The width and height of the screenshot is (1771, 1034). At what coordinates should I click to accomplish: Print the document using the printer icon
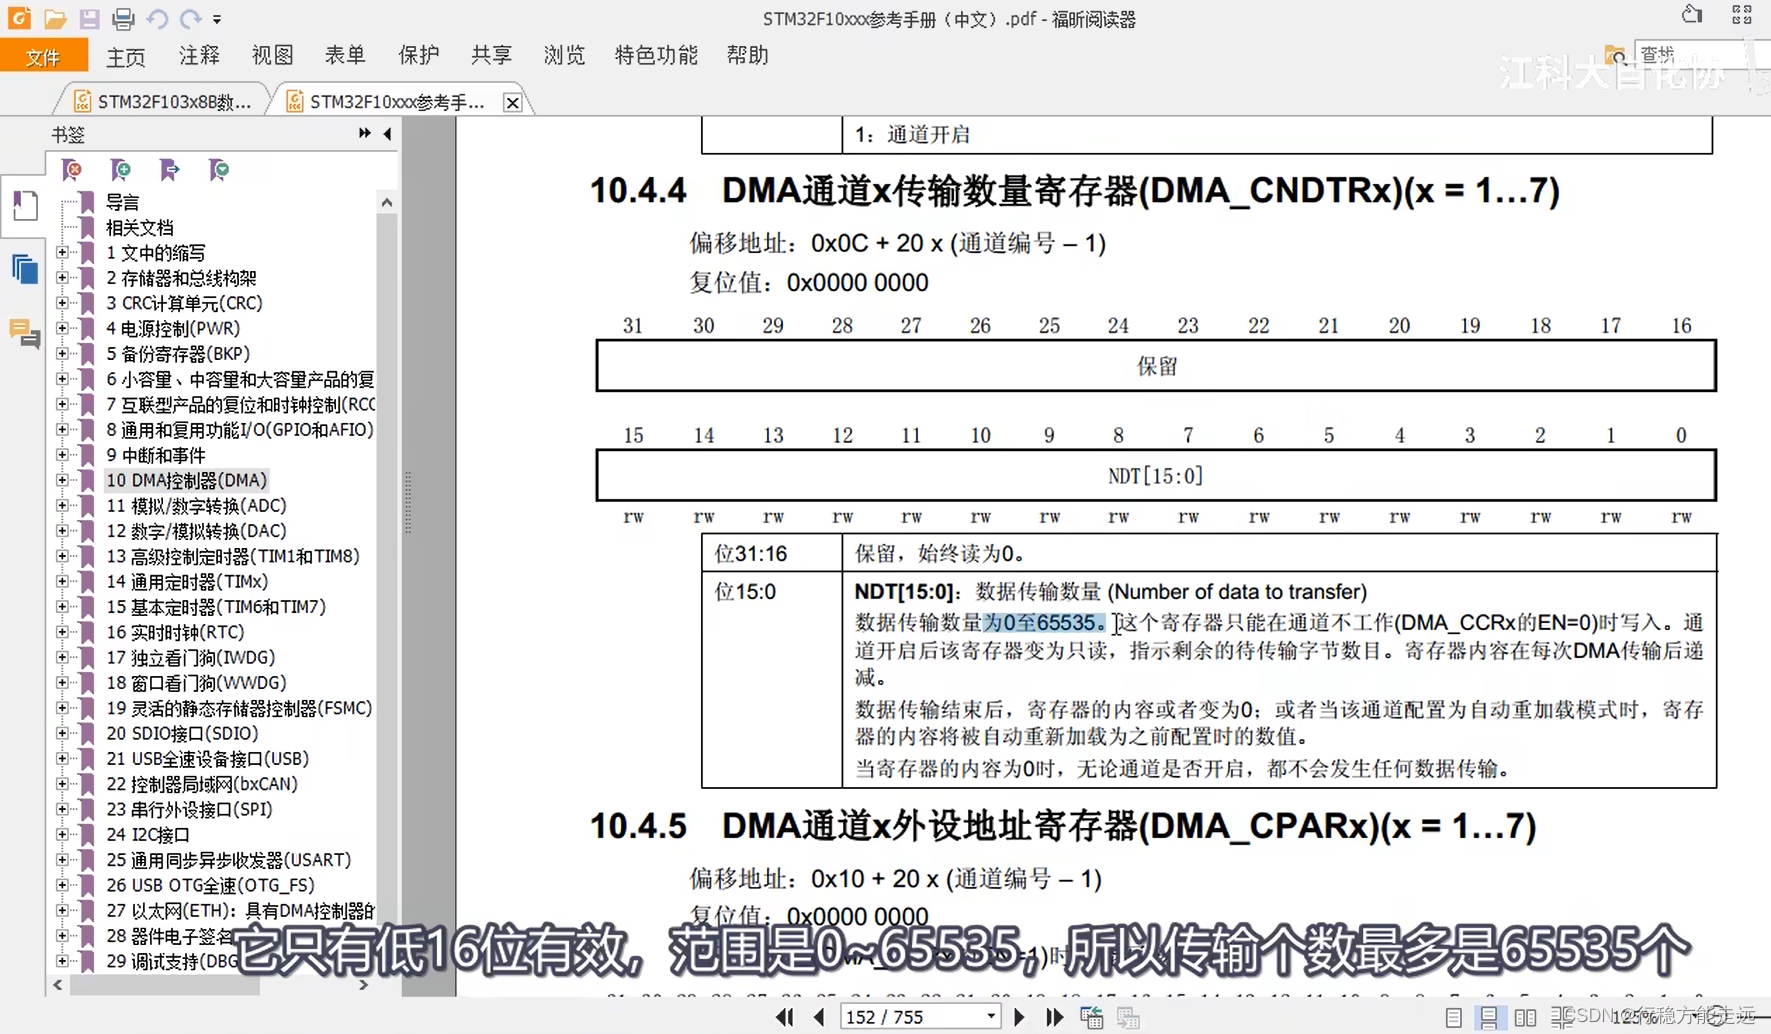123,19
